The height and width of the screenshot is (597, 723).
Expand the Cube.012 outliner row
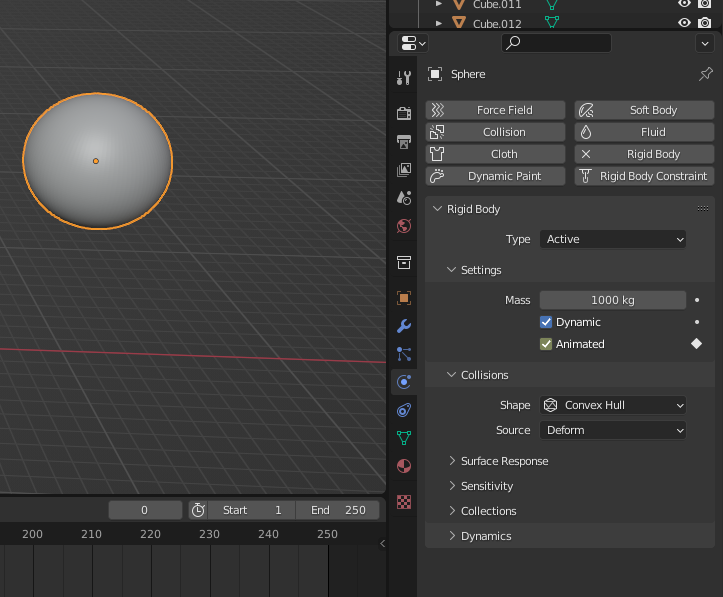click(439, 23)
